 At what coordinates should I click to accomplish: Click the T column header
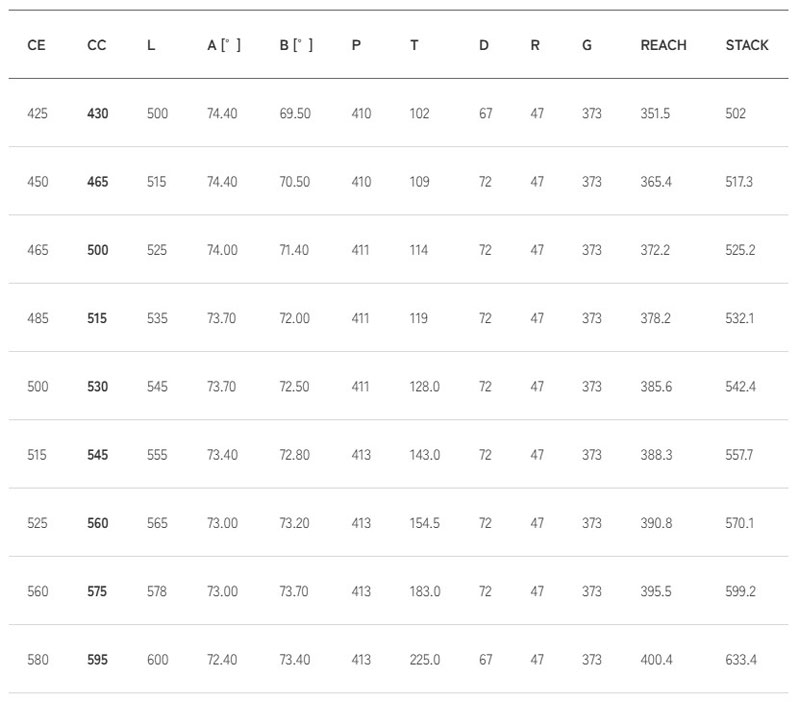click(414, 45)
